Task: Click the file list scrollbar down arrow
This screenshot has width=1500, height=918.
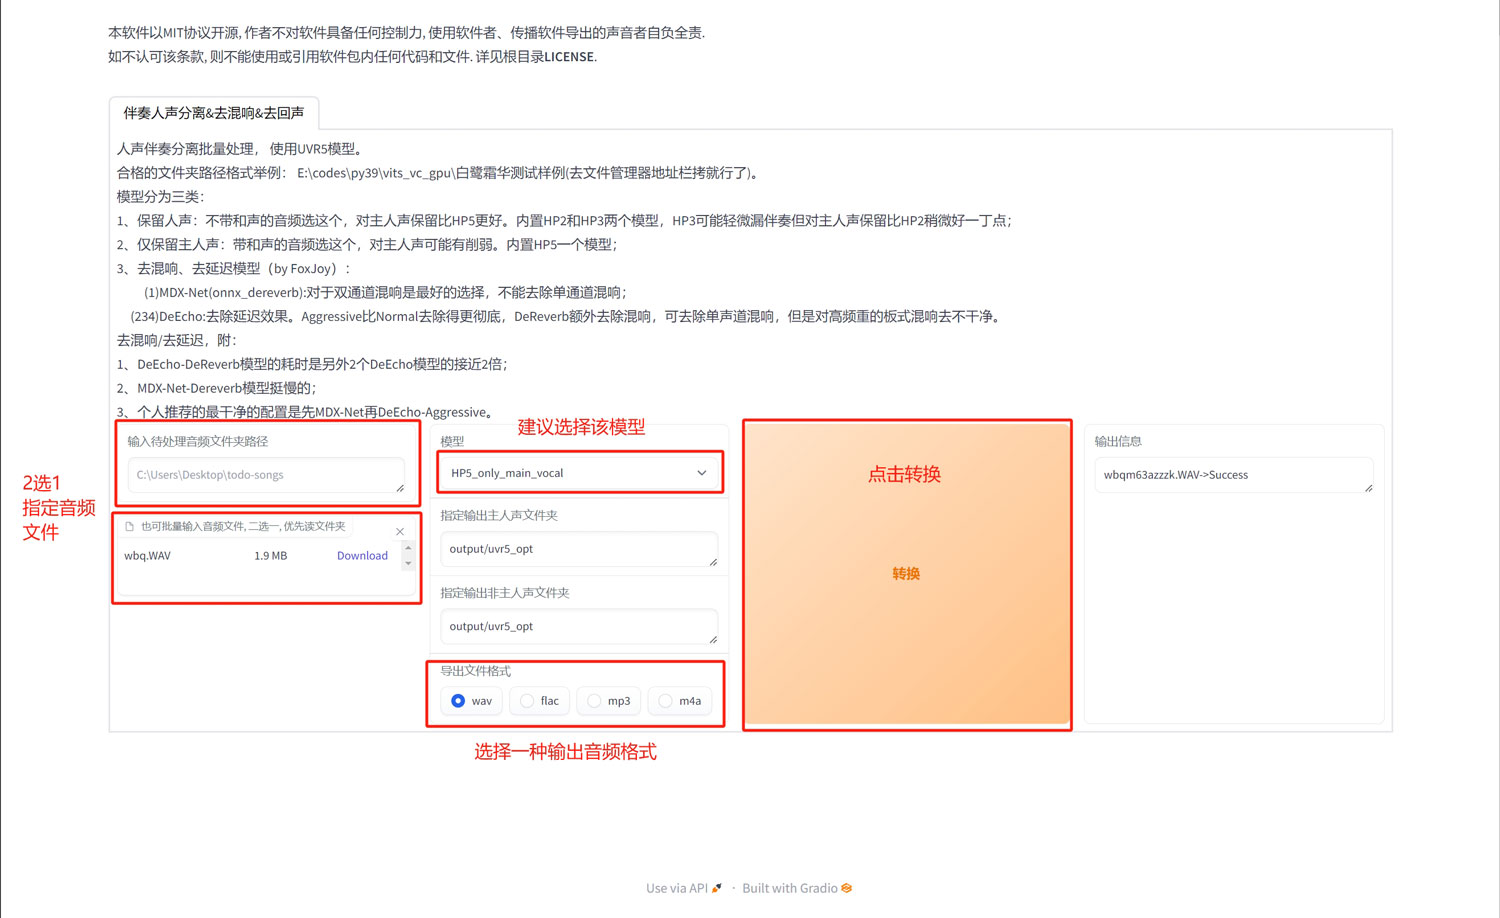Action: (x=408, y=564)
